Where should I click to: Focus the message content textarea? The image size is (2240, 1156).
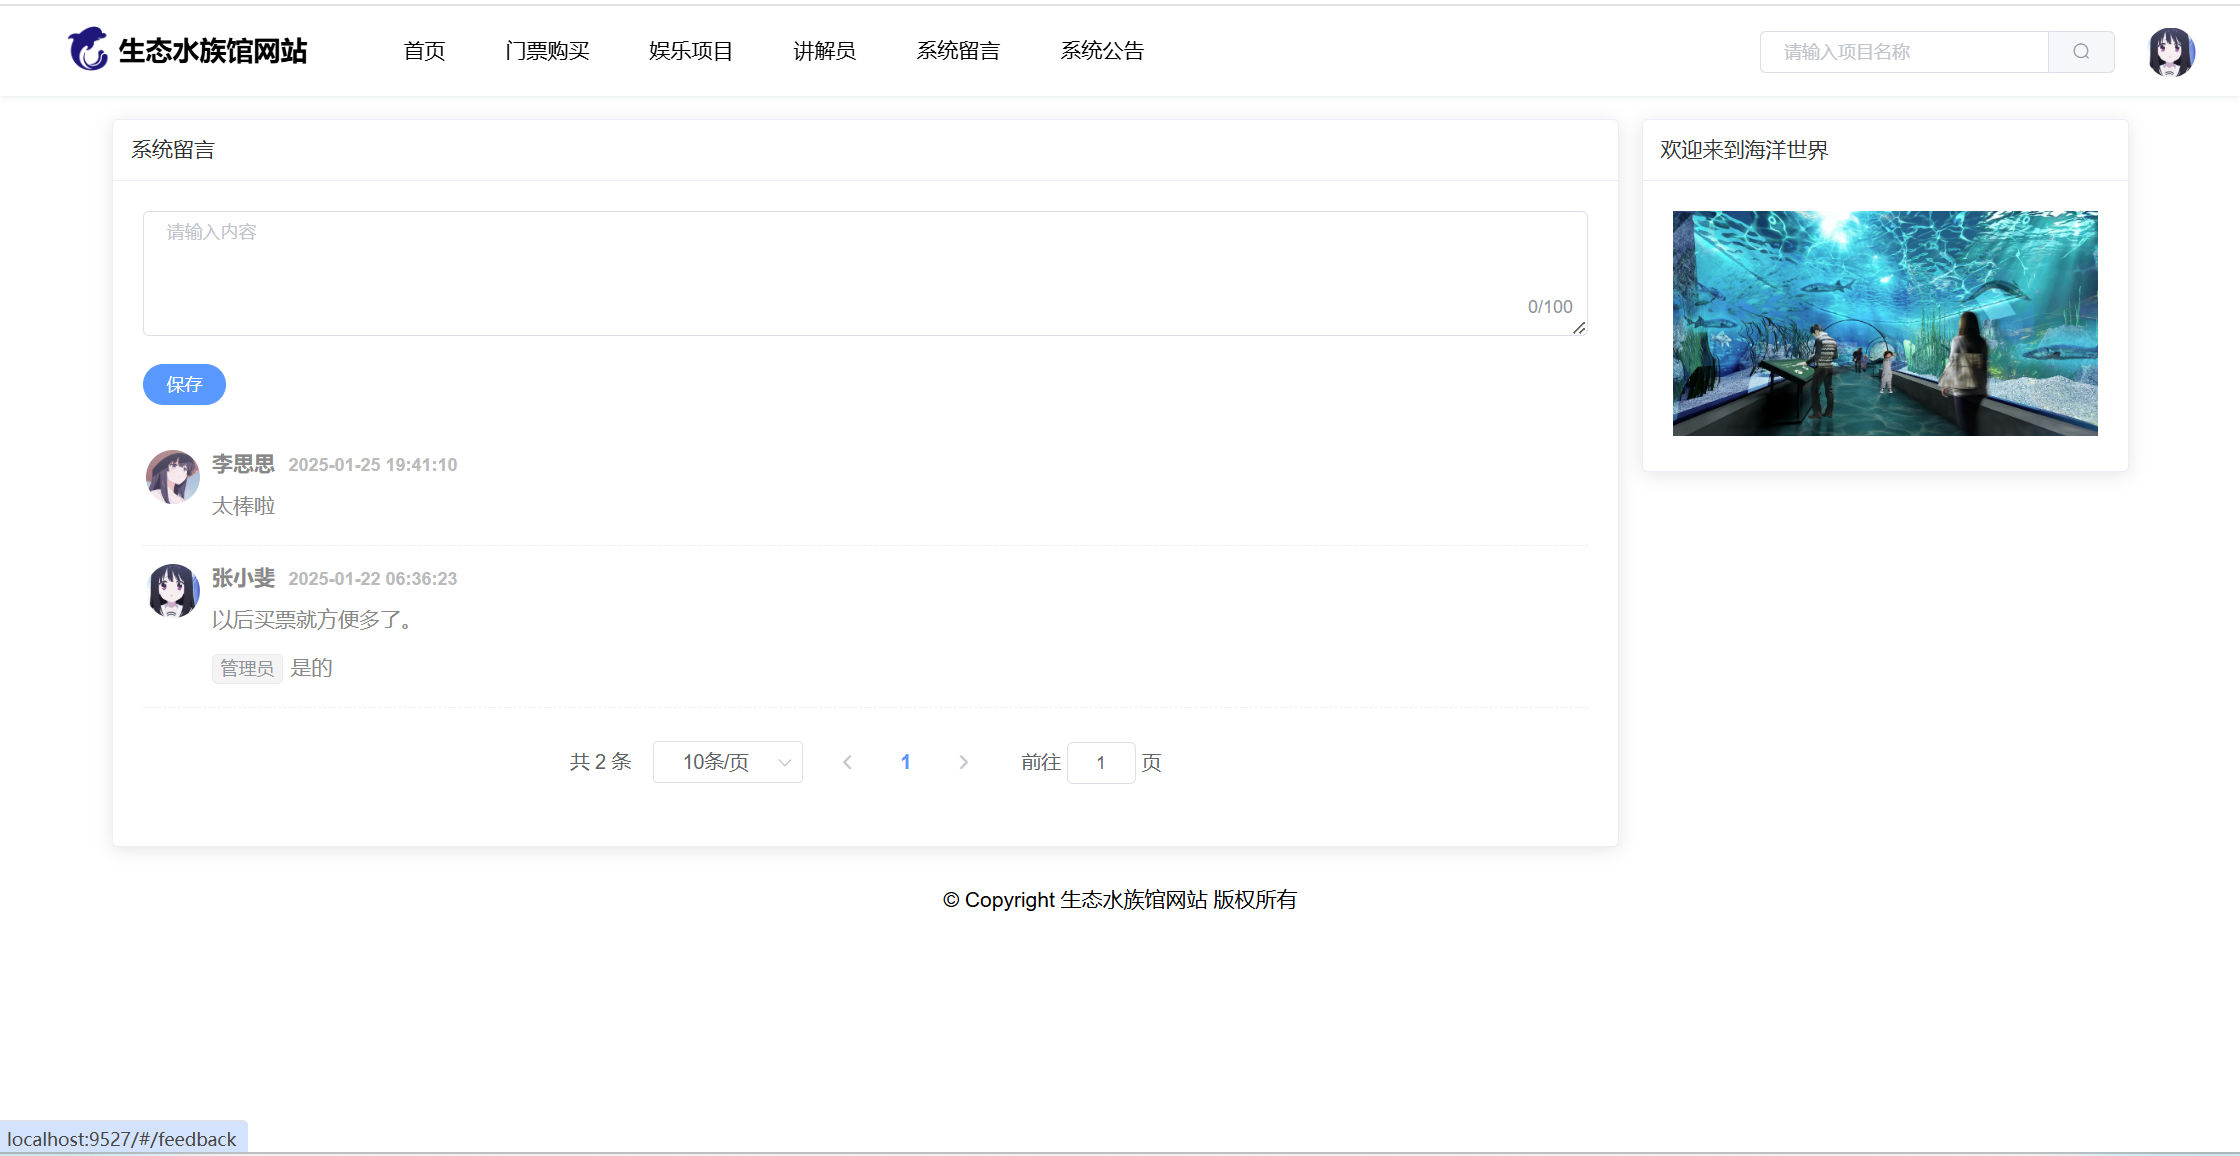tap(864, 272)
